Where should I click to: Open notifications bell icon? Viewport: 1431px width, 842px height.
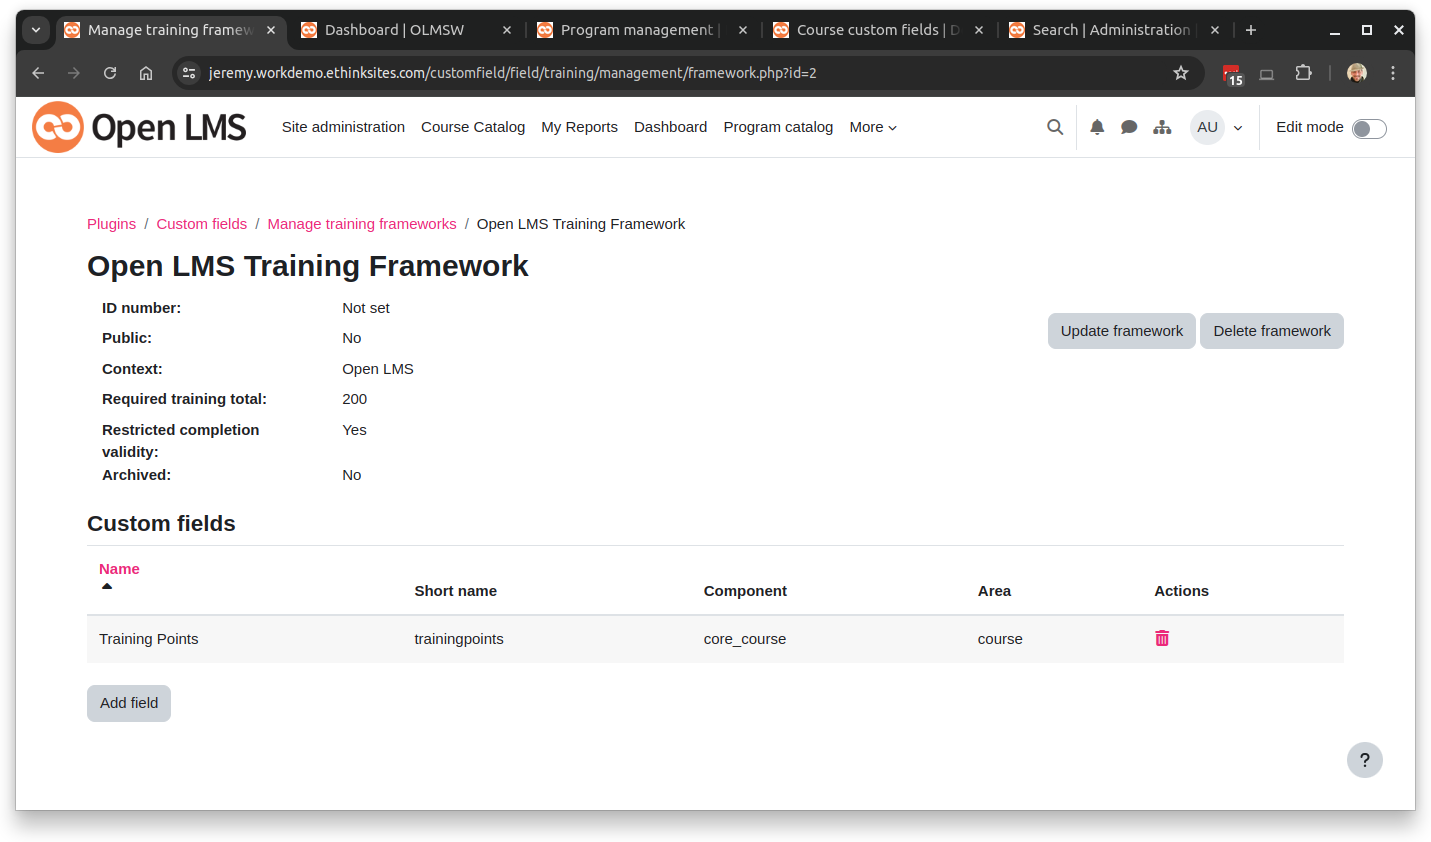(1097, 127)
